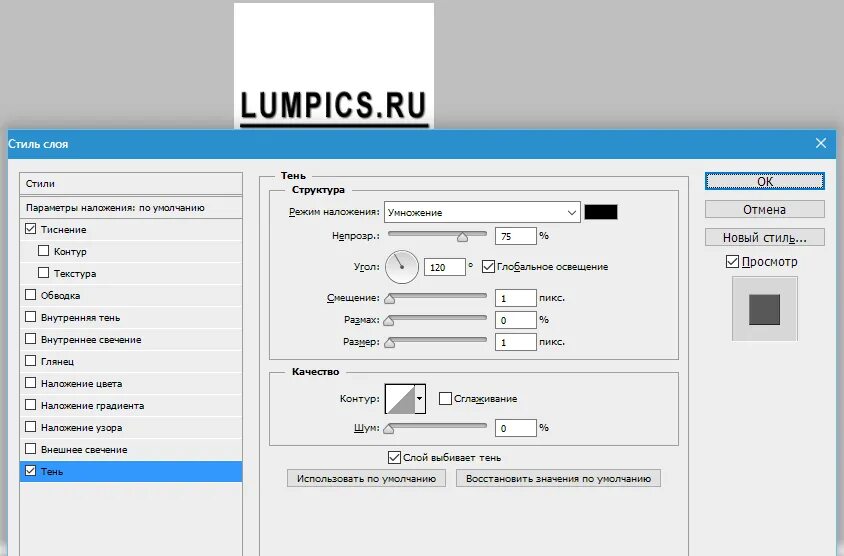Click the Размер value field
The image size is (844, 556).
(516, 342)
